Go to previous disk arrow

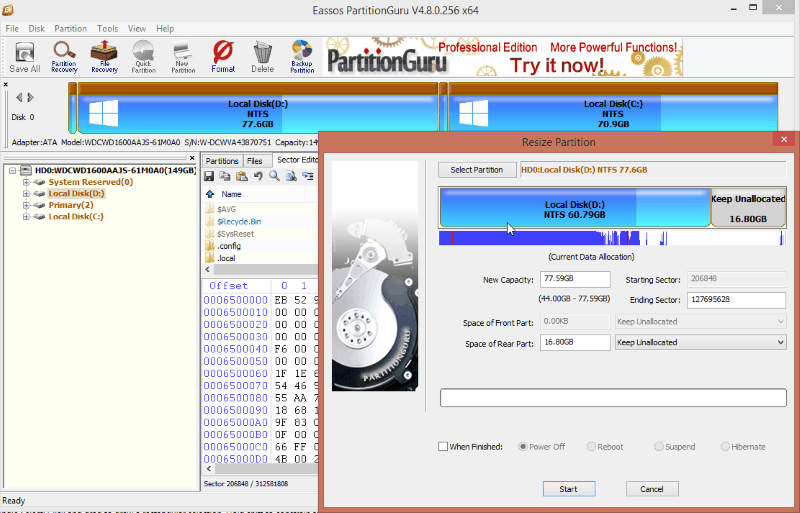[x=19, y=97]
